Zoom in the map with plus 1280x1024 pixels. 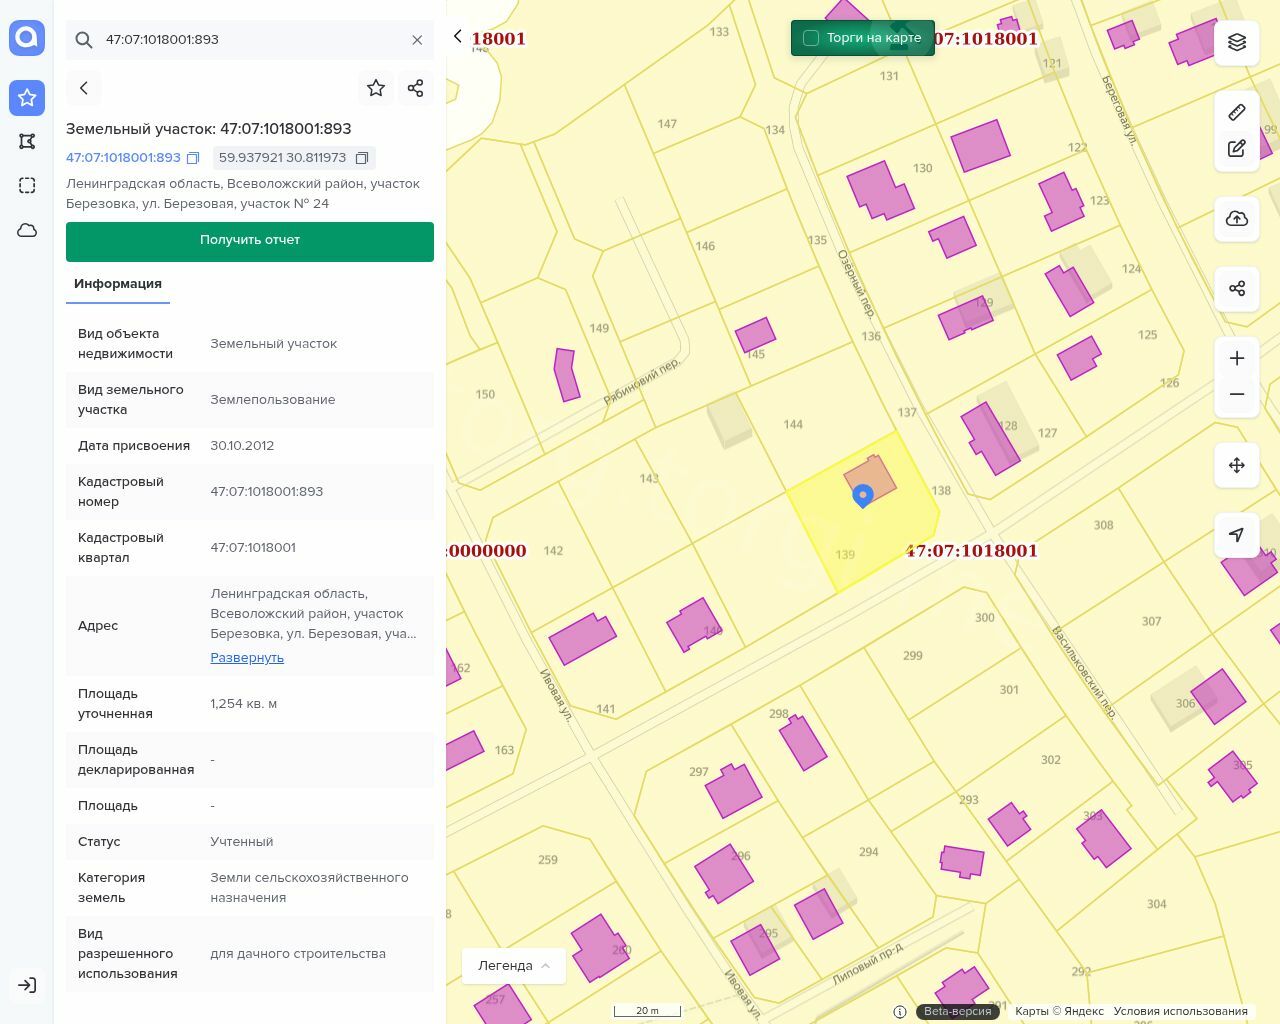1237,359
